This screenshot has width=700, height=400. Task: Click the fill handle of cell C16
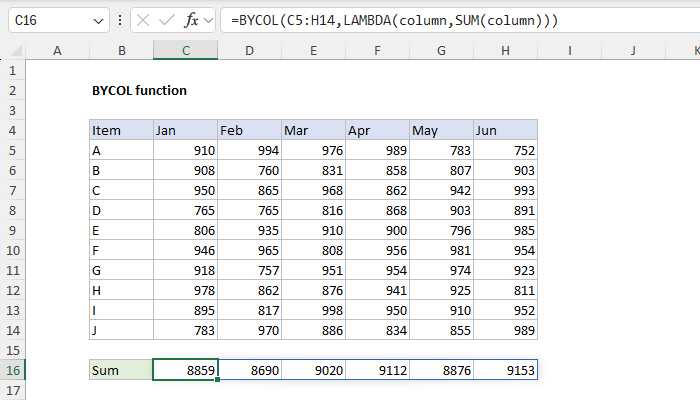[x=217, y=379]
